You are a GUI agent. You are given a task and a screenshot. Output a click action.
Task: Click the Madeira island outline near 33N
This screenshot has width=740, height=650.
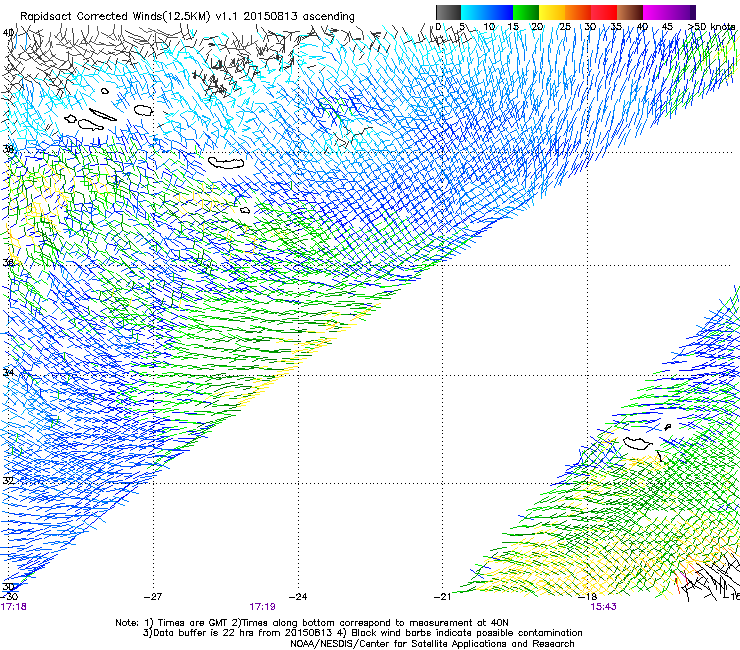pos(638,443)
